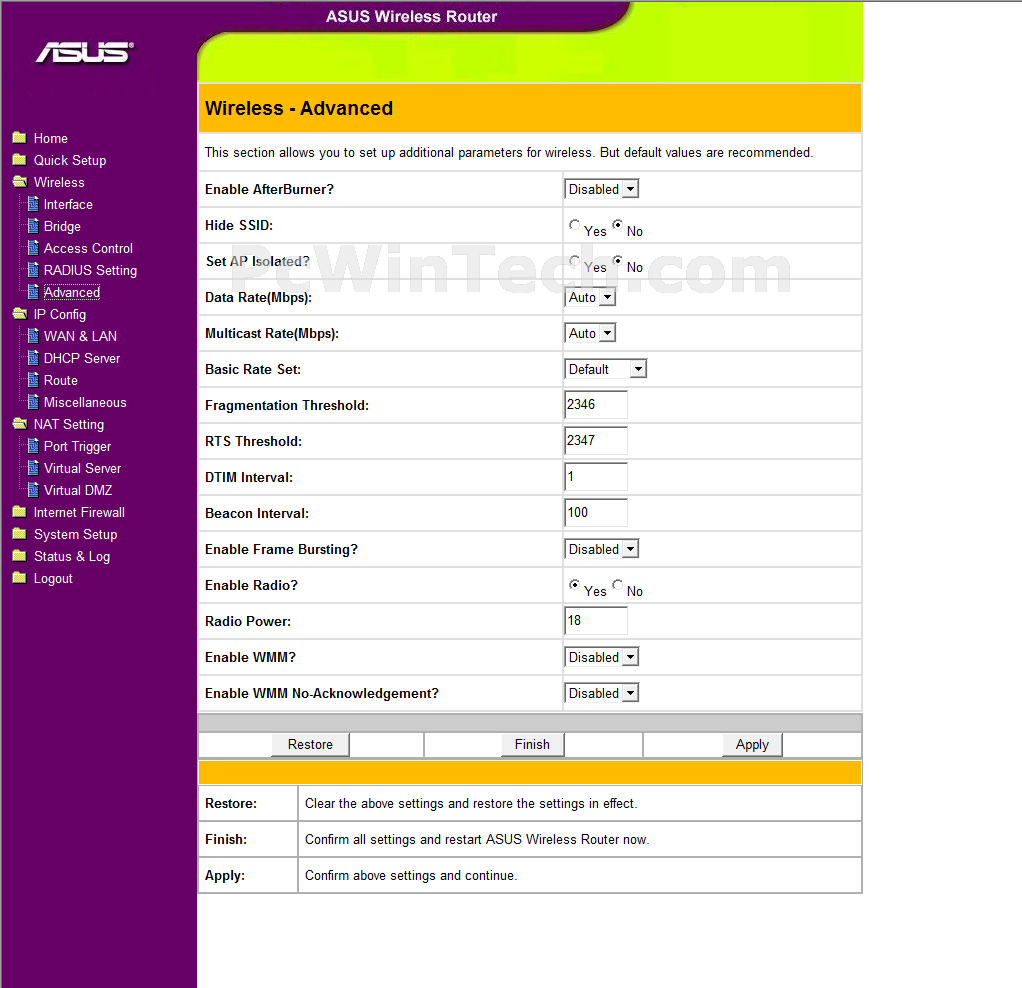Open the Miscellaneous link
The width and height of the screenshot is (1022, 988).
(85, 403)
